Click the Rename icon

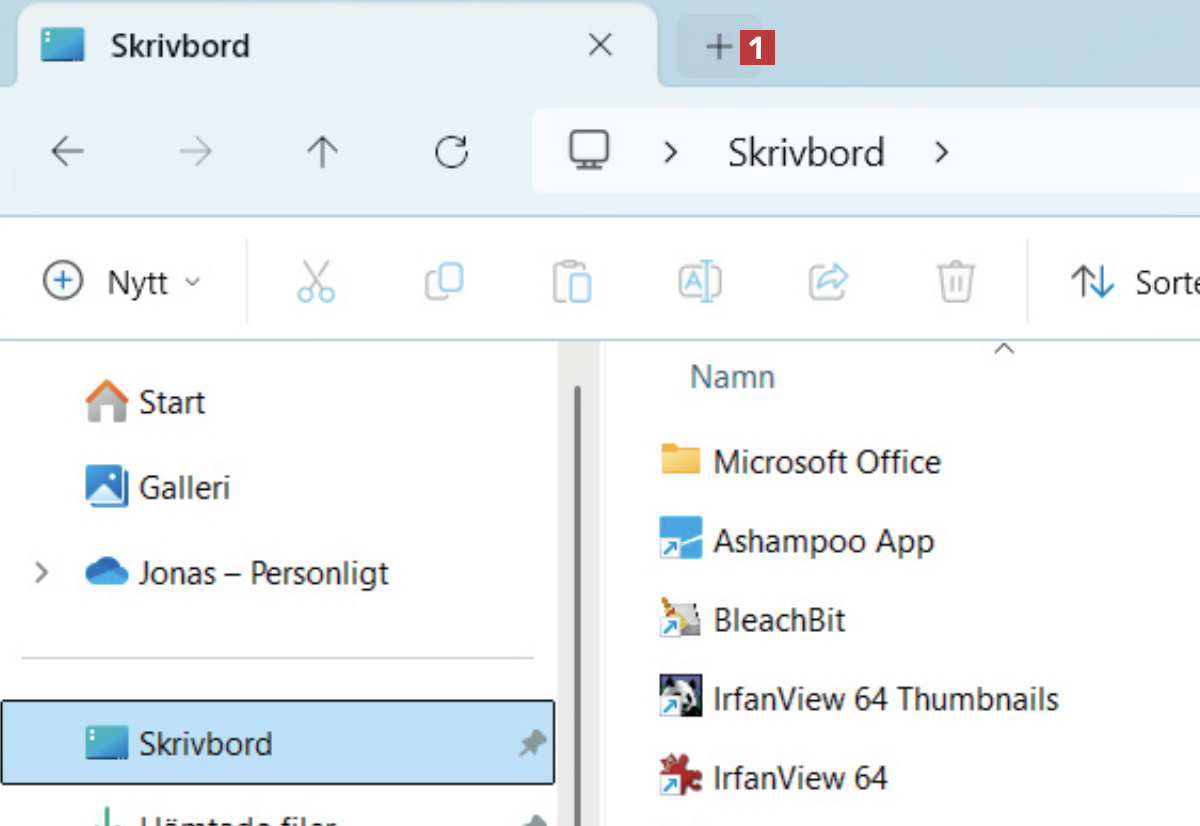(700, 282)
